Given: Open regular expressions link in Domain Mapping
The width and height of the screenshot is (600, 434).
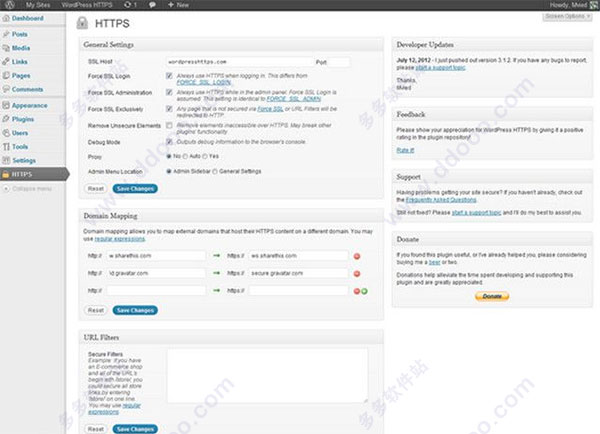Looking at the screenshot, I should click(x=120, y=239).
